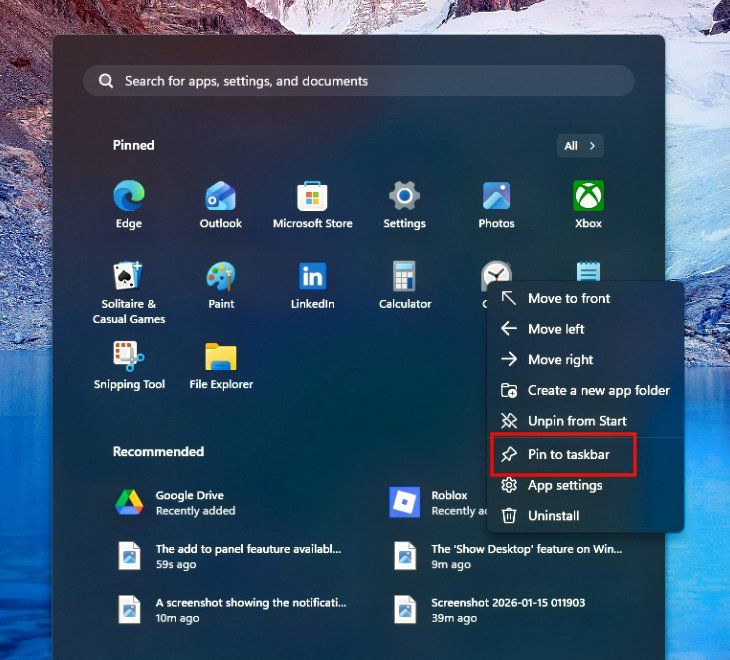
Task: Open File Explorer from pinned apps
Action: (x=221, y=366)
